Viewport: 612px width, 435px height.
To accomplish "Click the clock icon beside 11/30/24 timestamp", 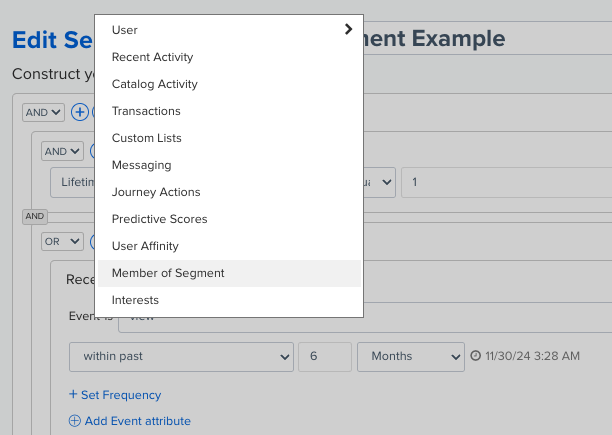I will pos(475,355).
